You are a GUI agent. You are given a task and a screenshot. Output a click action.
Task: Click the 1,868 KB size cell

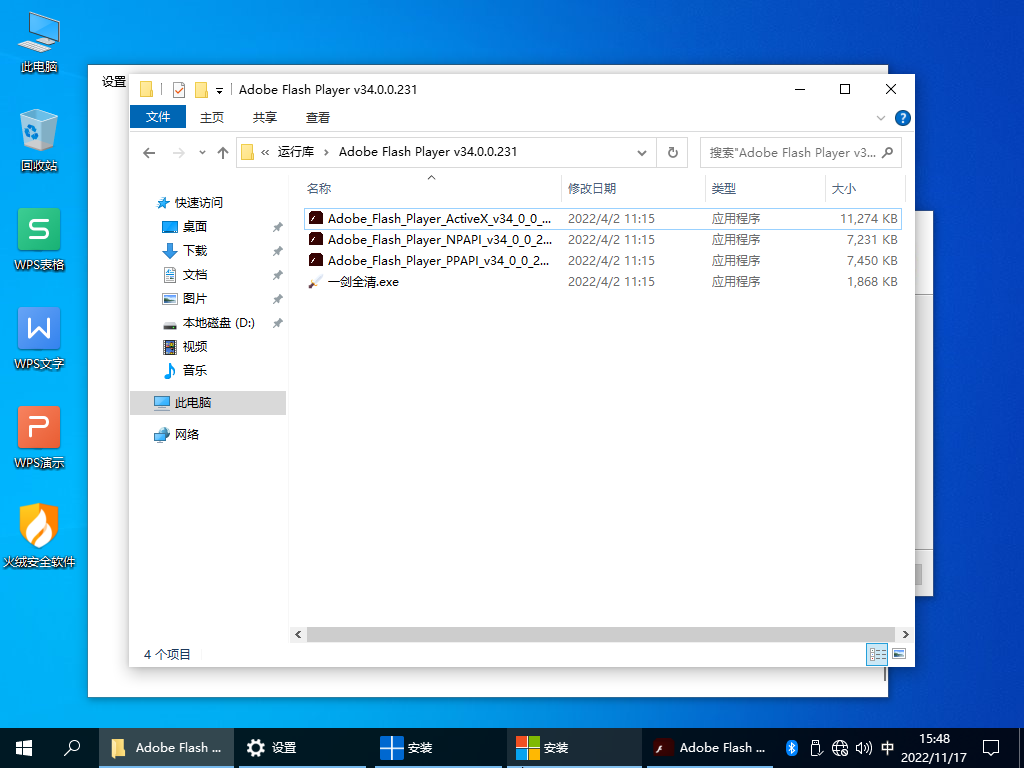(872, 281)
